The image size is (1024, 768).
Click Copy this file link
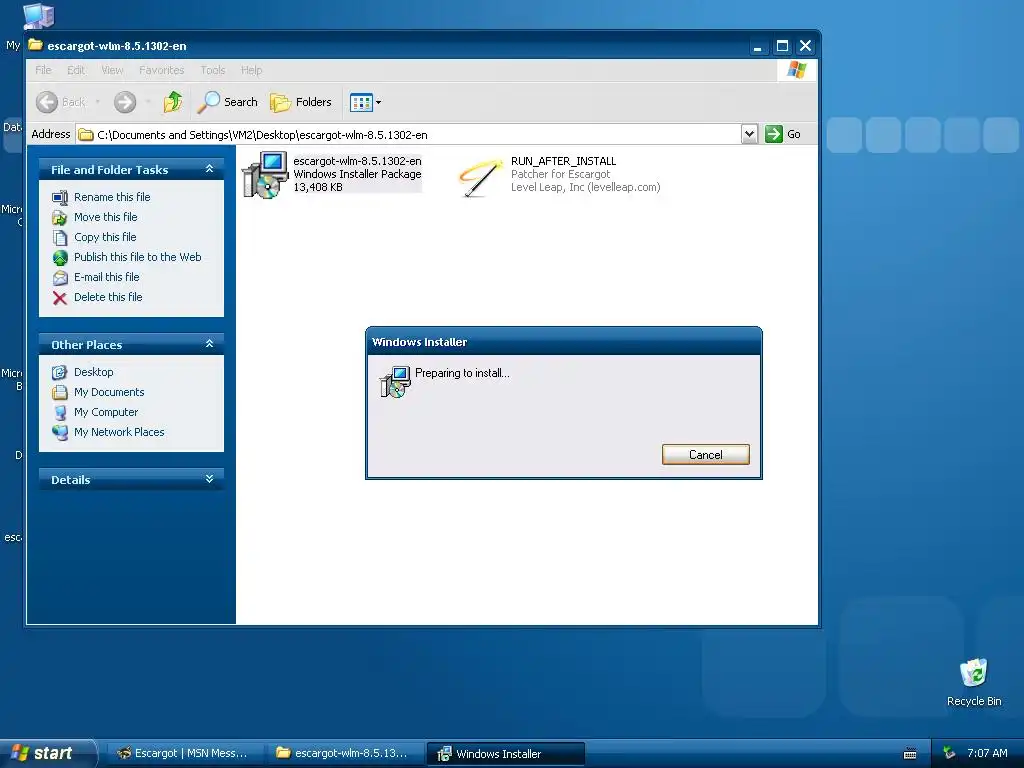pos(104,237)
